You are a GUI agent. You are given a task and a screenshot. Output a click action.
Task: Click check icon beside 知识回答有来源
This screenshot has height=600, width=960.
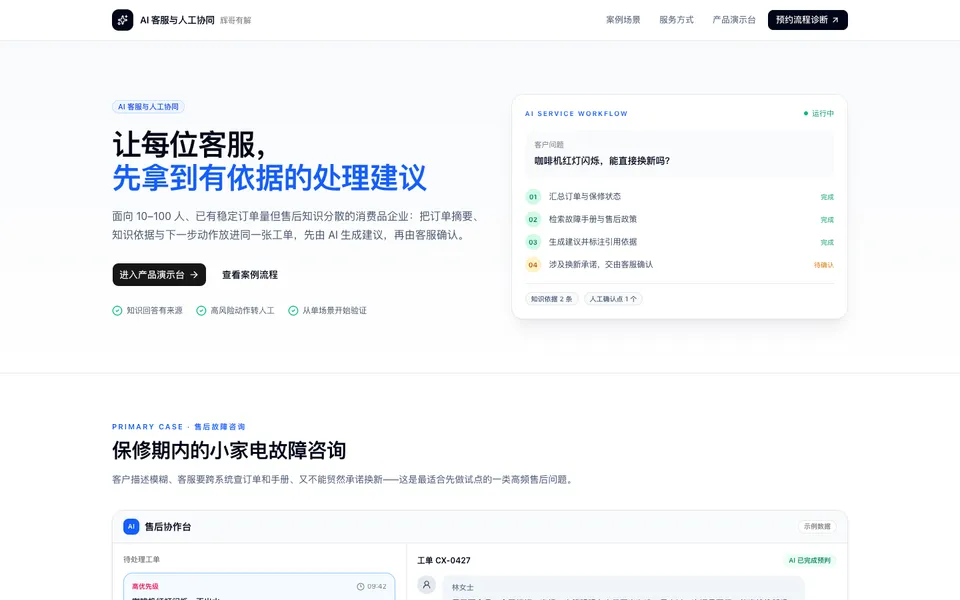[x=117, y=310]
